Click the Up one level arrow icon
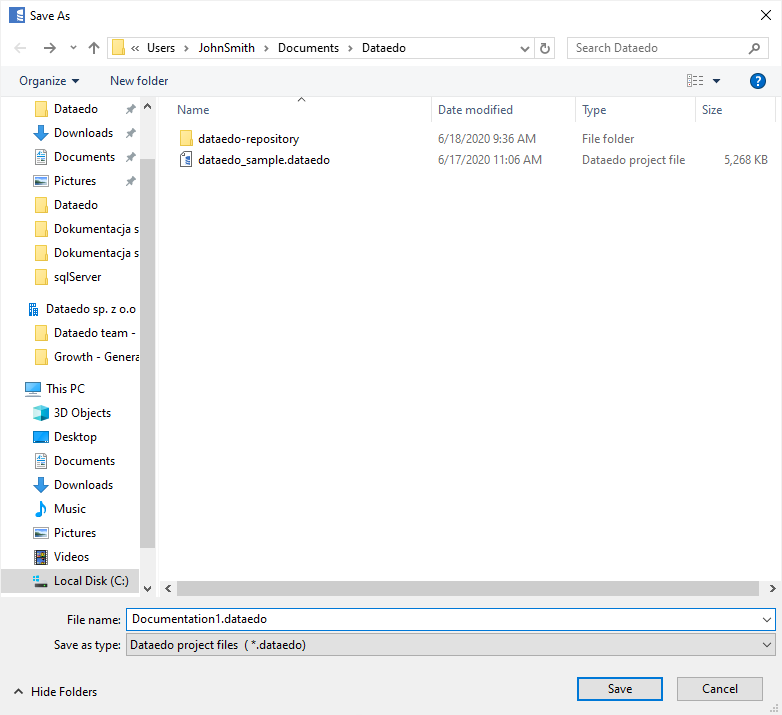This screenshot has width=782, height=715. pos(94,48)
